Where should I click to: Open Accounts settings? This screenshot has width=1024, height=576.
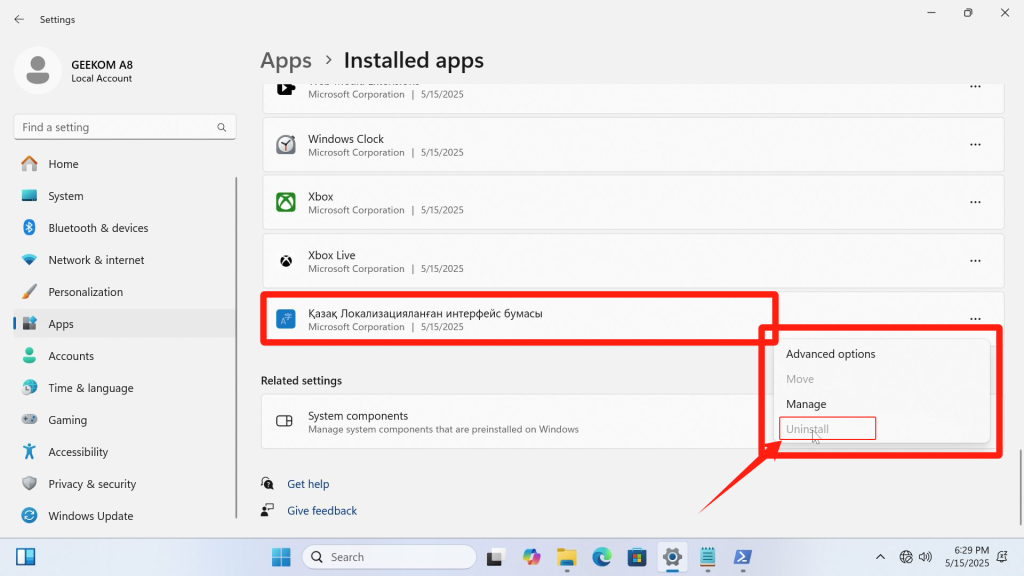pos(124,356)
